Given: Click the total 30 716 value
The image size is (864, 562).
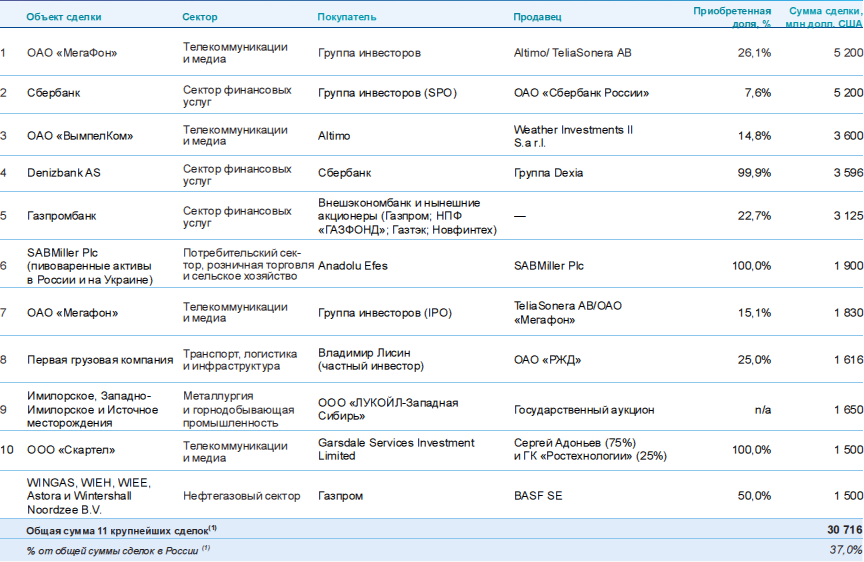Looking at the screenshot, I should click(845, 530).
